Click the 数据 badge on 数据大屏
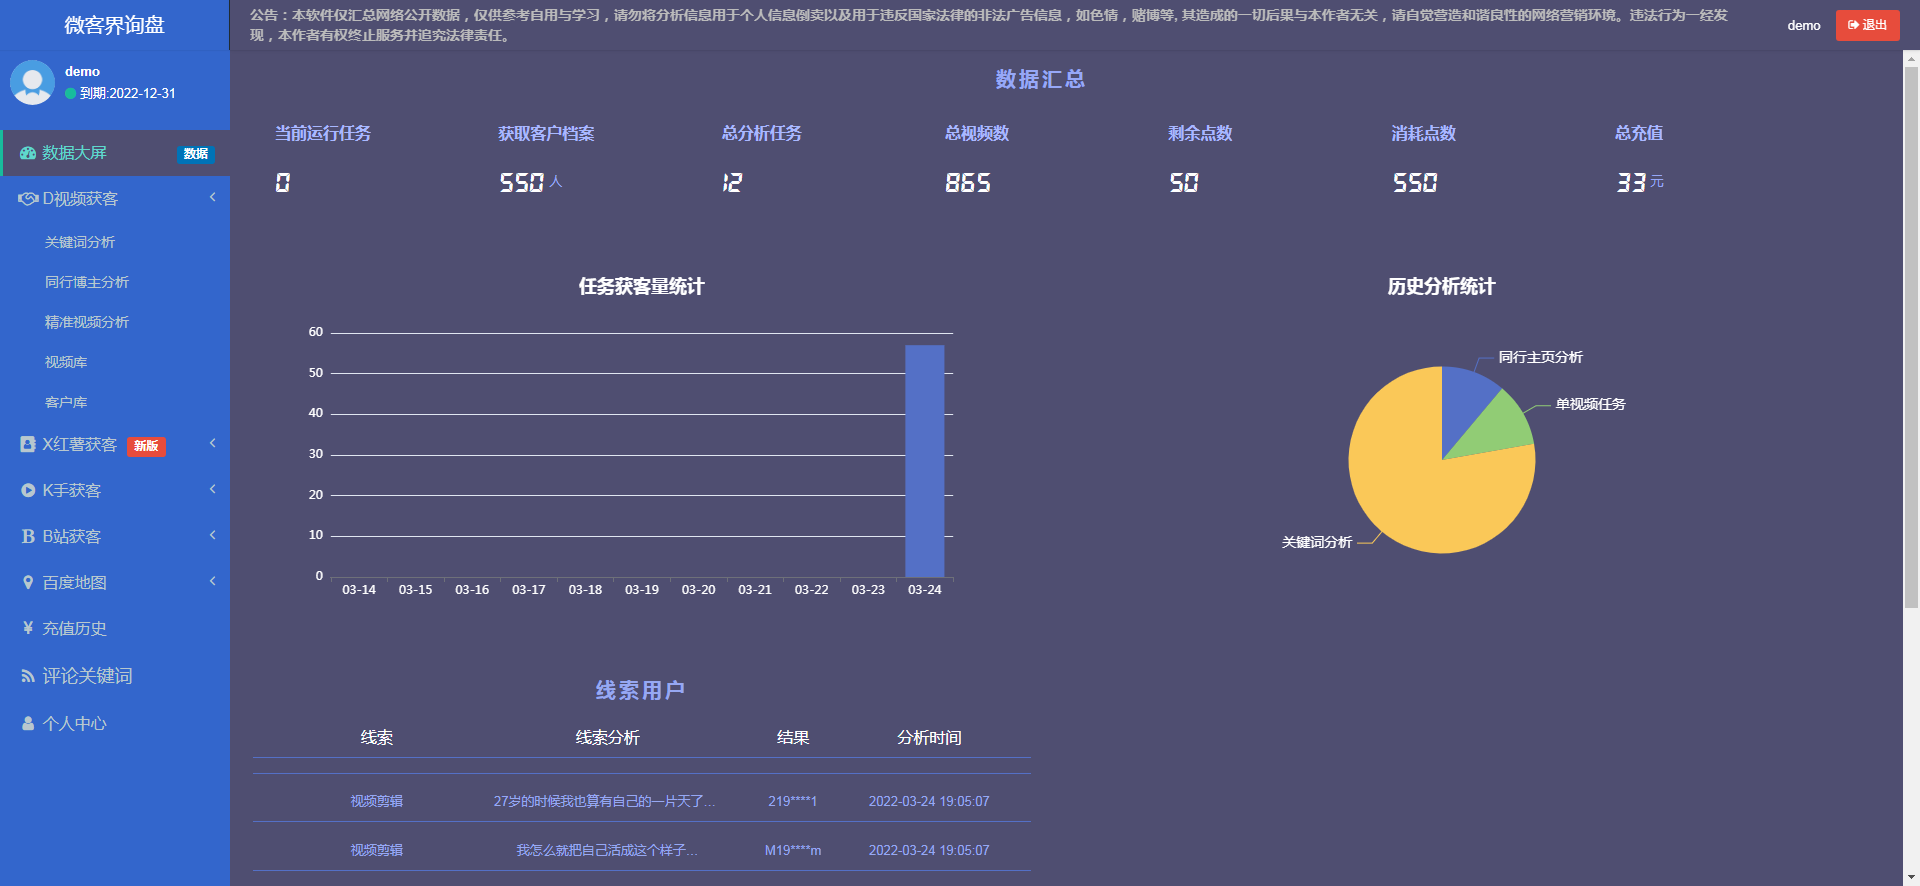This screenshot has width=1920, height=886. (196, 154)
